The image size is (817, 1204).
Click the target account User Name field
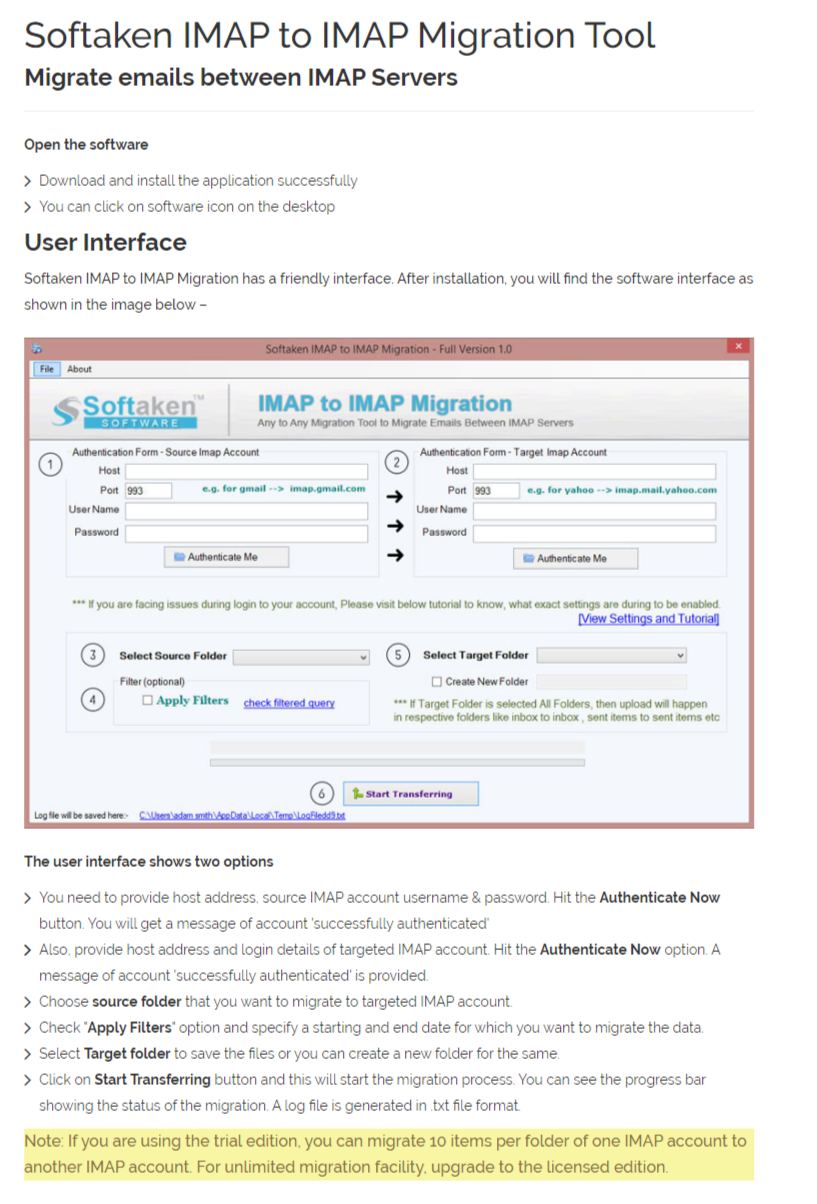tap(594, 511)
